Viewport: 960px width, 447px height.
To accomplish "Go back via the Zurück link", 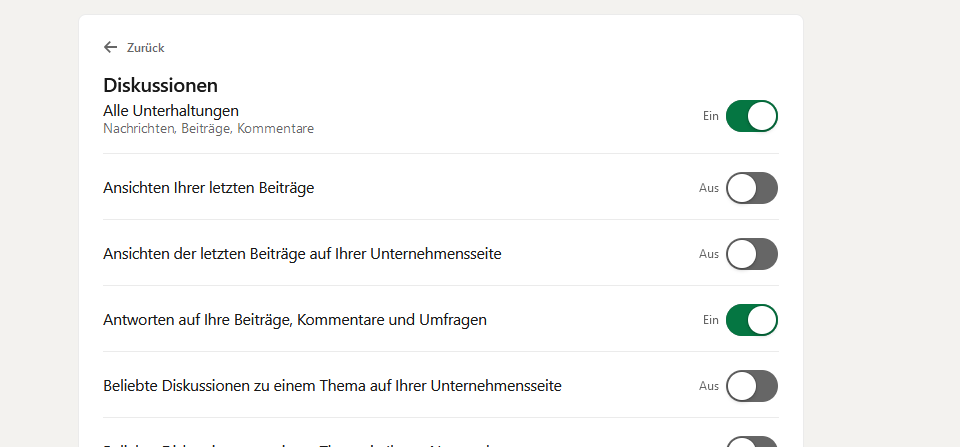I will coord(145,48).
